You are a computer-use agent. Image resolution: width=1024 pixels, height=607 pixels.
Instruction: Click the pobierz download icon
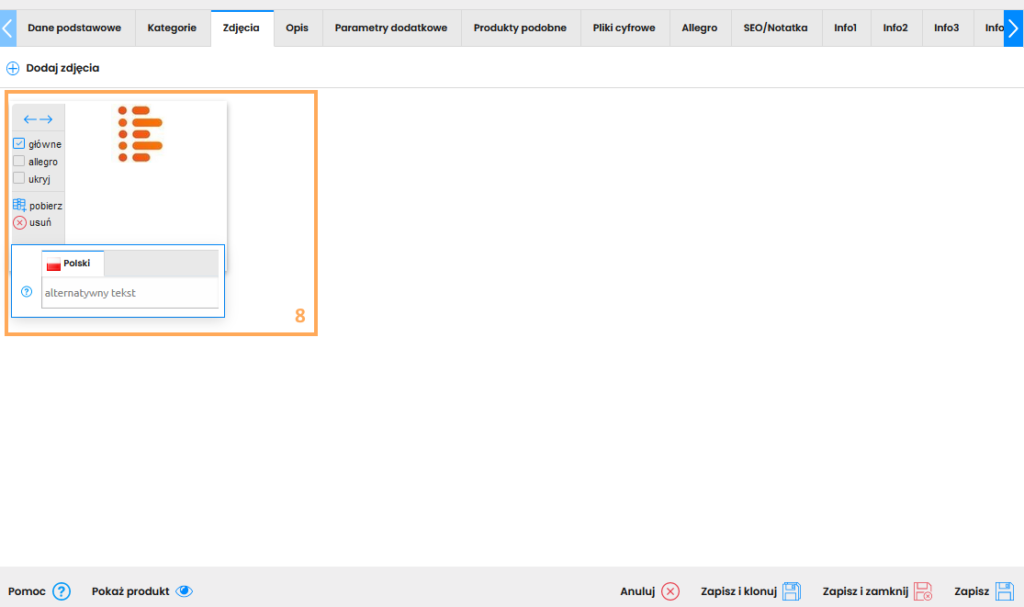[19, 205]
